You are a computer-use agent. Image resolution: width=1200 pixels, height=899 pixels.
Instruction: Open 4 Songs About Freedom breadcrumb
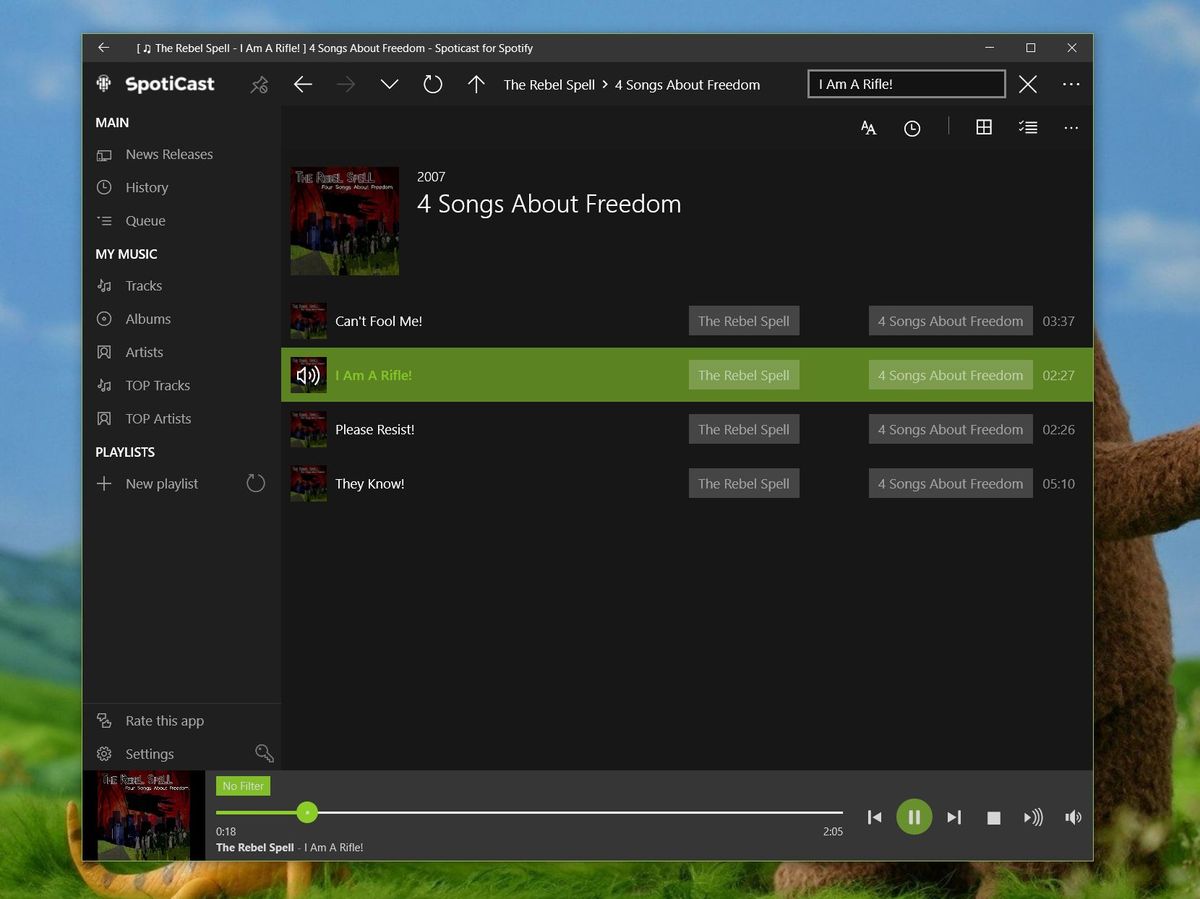pos(687,85)
